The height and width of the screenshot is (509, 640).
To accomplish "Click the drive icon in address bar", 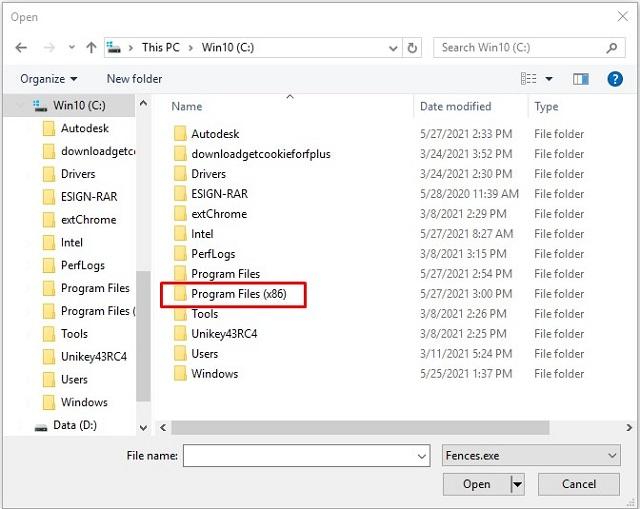I will tap(113, 48).
